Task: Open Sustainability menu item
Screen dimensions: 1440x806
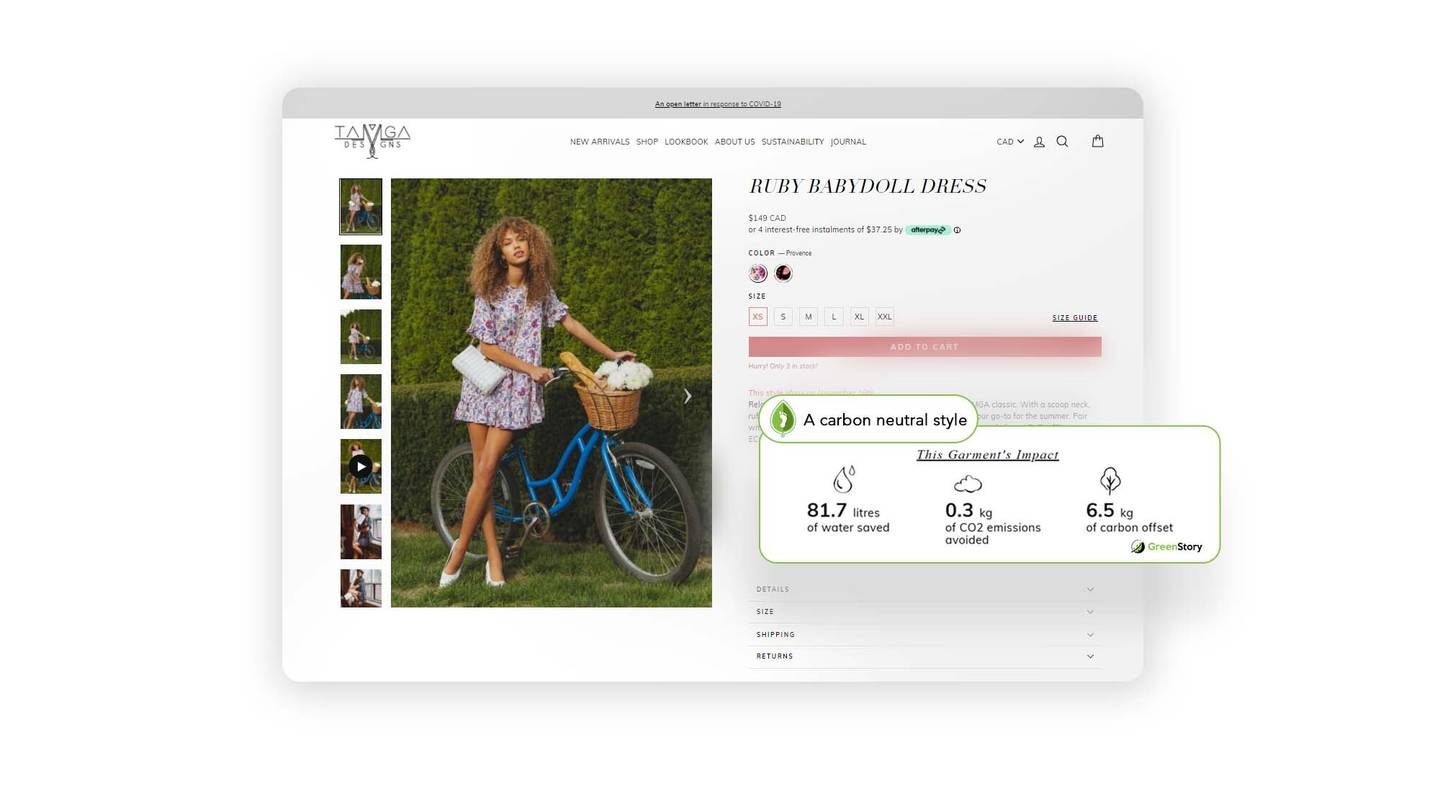Action: point(793,142)
